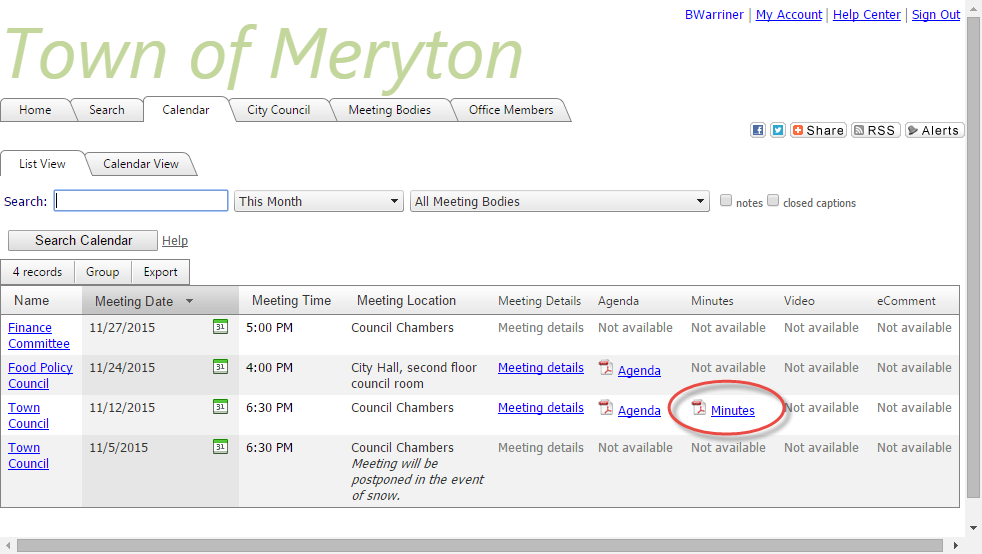
Task: Toggle the notes checkbox
Action: pyautogui.click(x=726, y=200)
